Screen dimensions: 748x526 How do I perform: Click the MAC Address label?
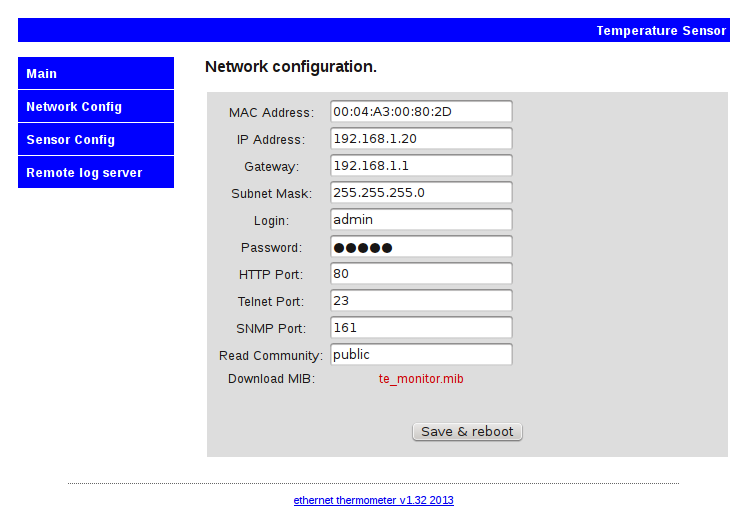click(x=271, y=113)
